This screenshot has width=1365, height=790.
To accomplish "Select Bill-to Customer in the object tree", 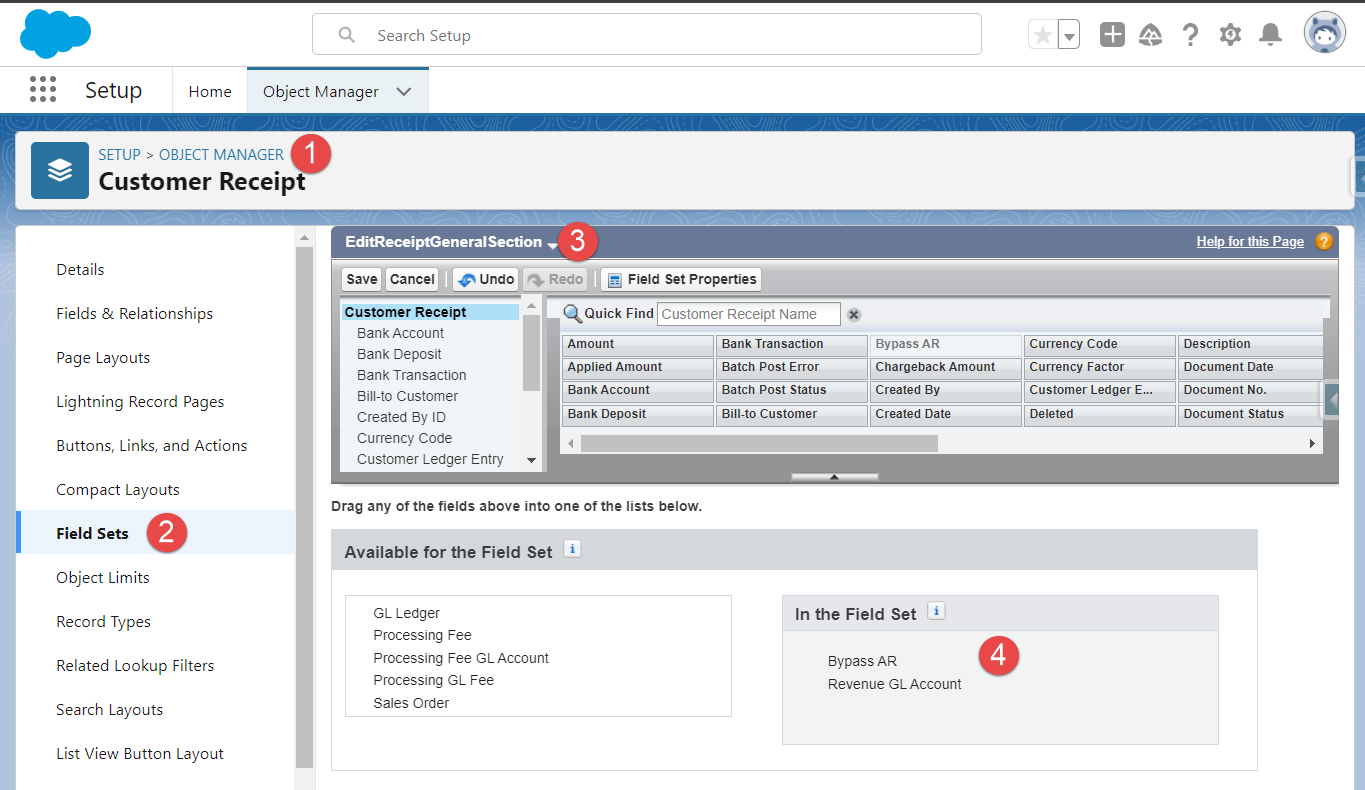I will (407, 396).
